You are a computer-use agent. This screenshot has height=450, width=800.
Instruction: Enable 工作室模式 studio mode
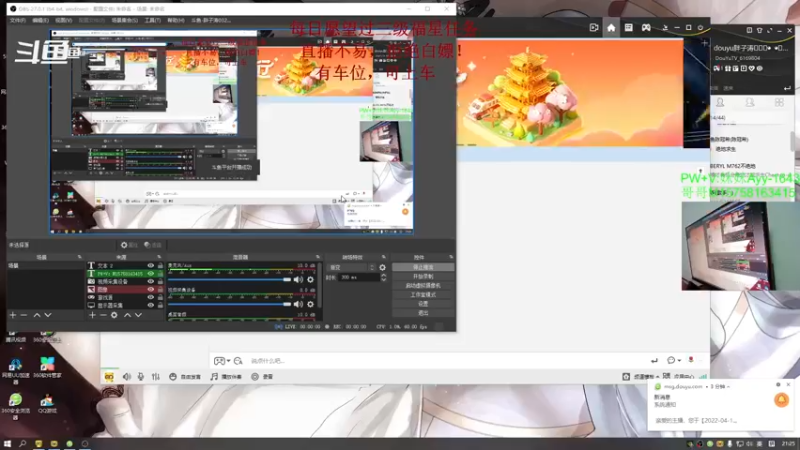[x=423, y=295]
